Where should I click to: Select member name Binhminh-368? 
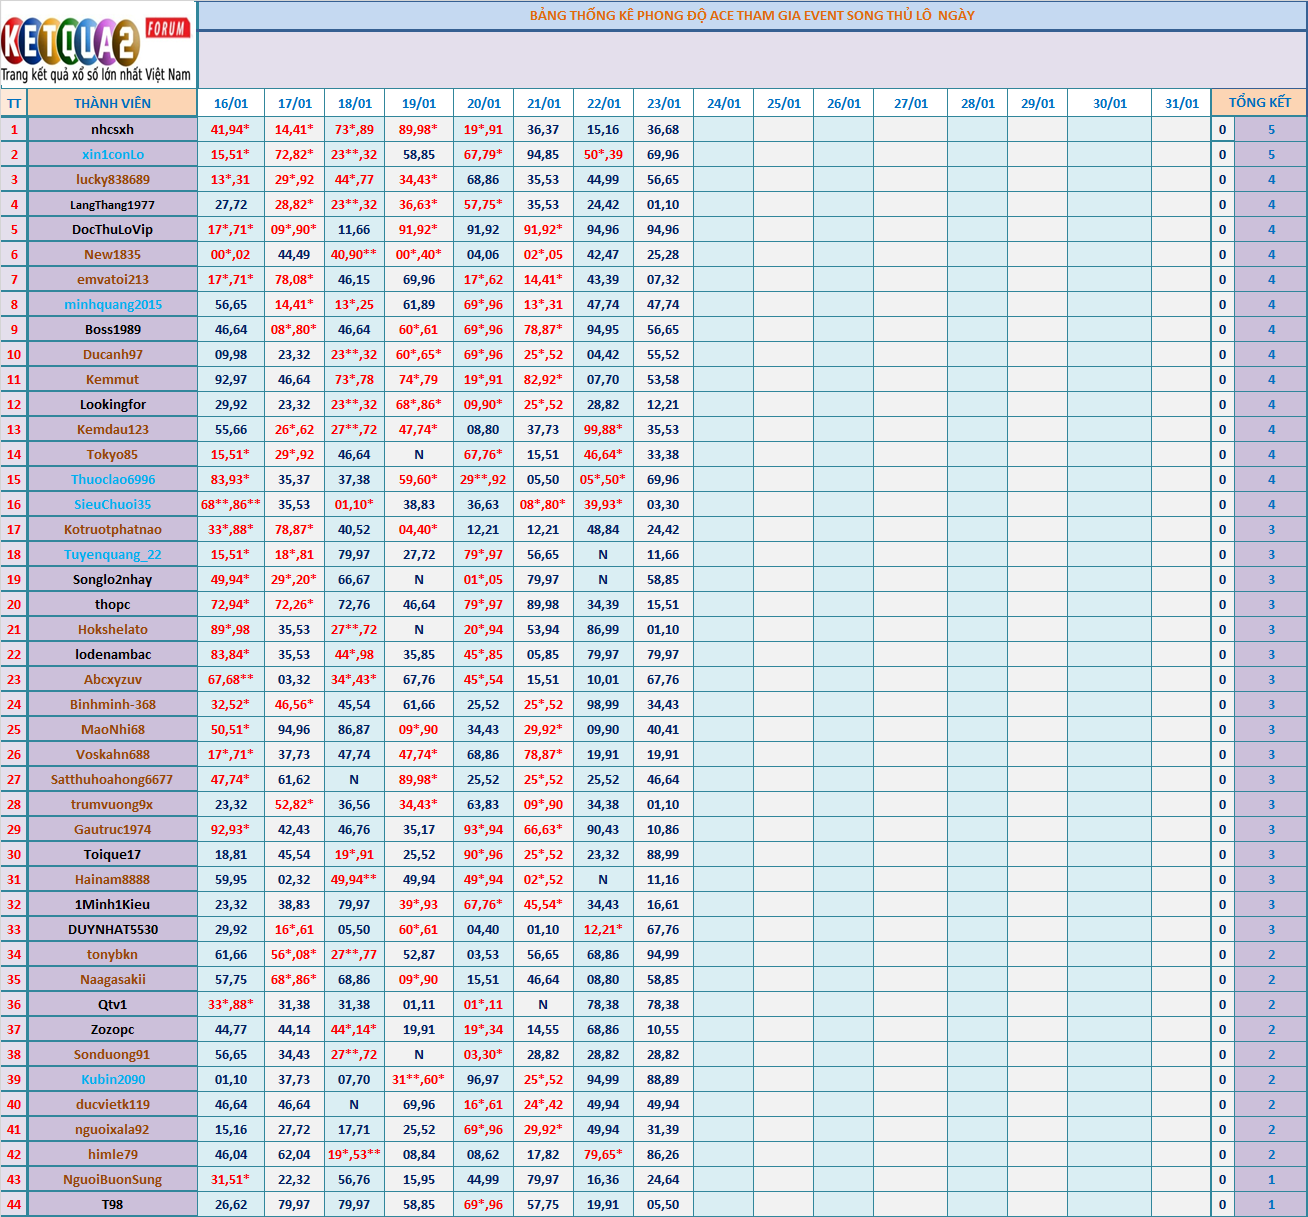pyautogui.click(x=112, y=704)
